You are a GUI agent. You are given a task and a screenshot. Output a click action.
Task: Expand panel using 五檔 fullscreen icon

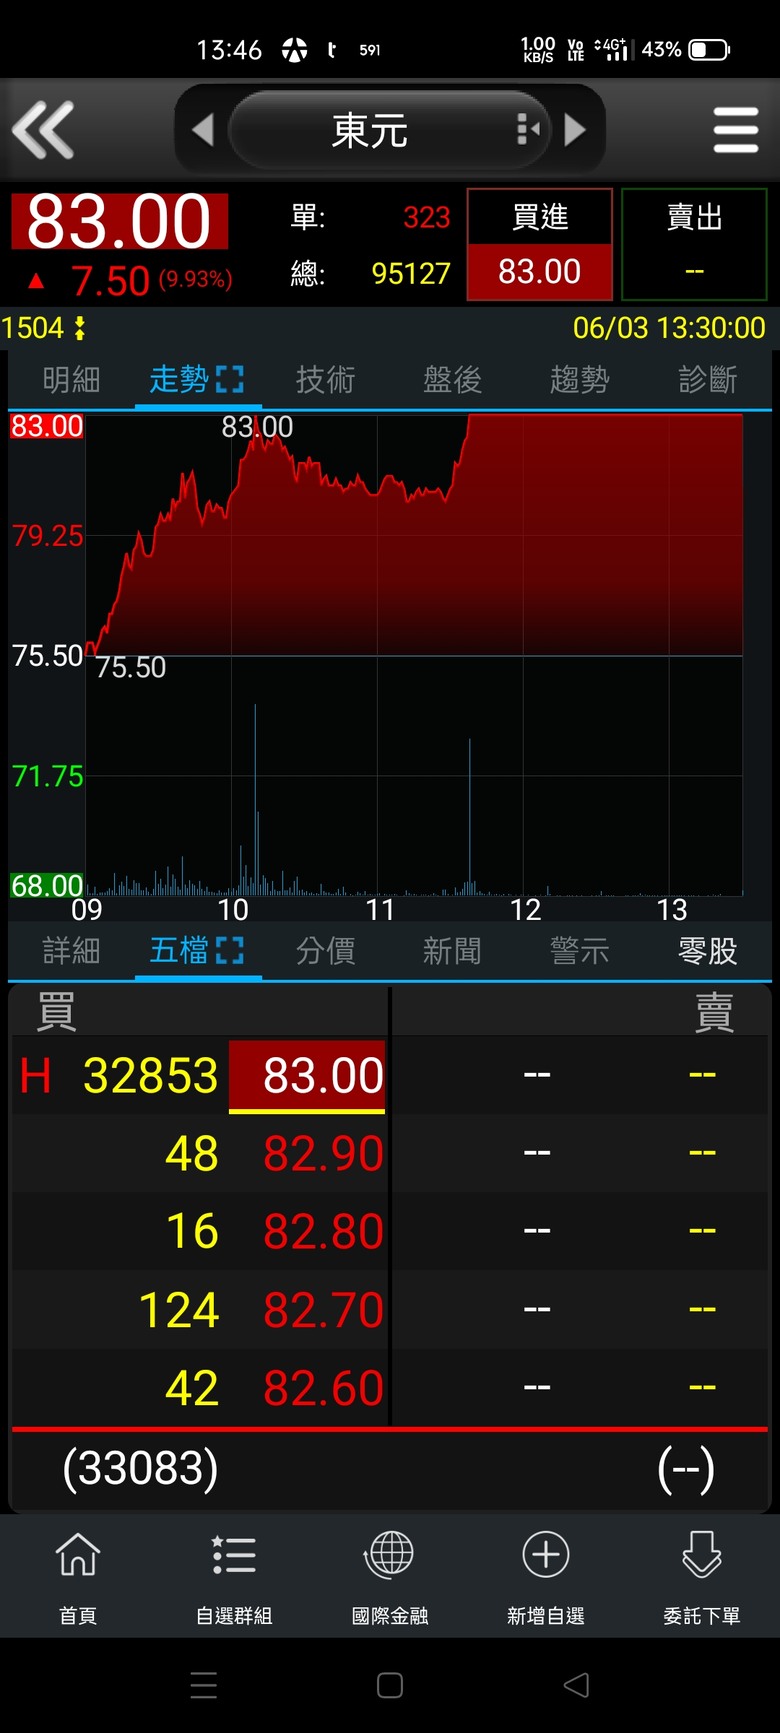coord(230,950)
